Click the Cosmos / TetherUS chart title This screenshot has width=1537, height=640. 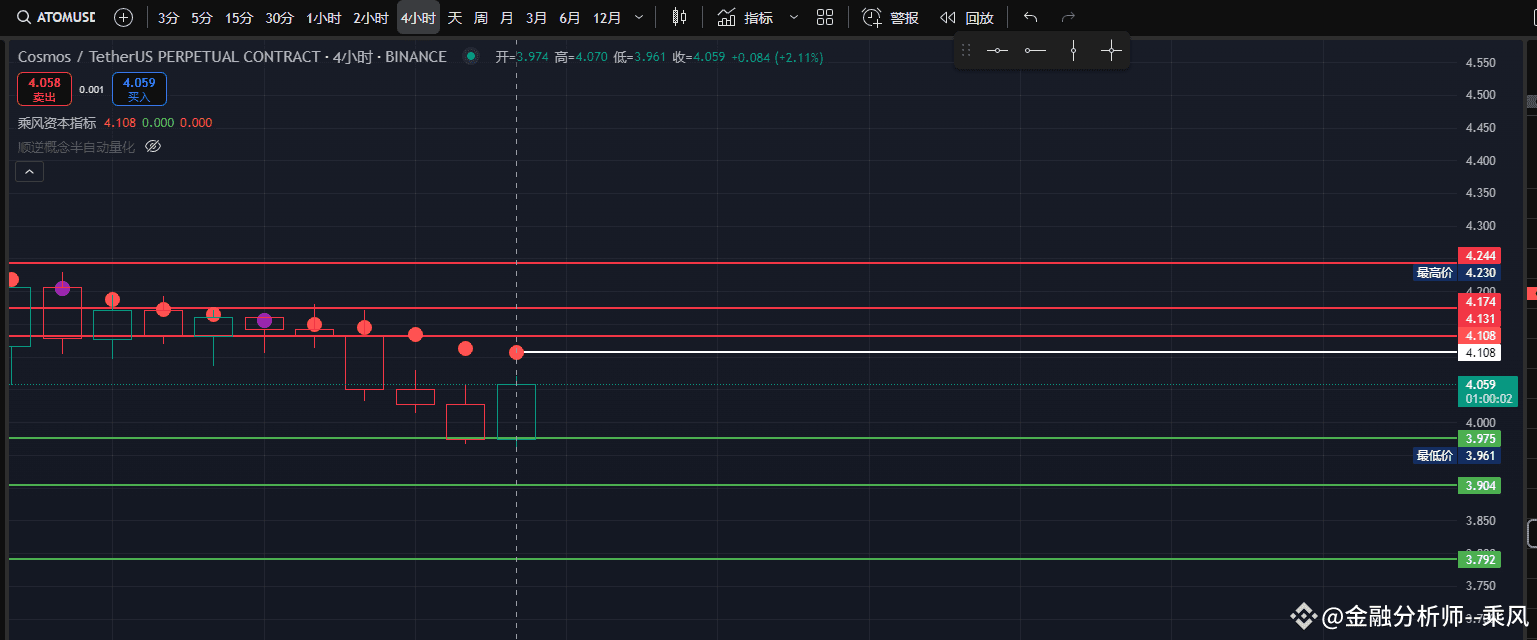click(x=232, y=57)
